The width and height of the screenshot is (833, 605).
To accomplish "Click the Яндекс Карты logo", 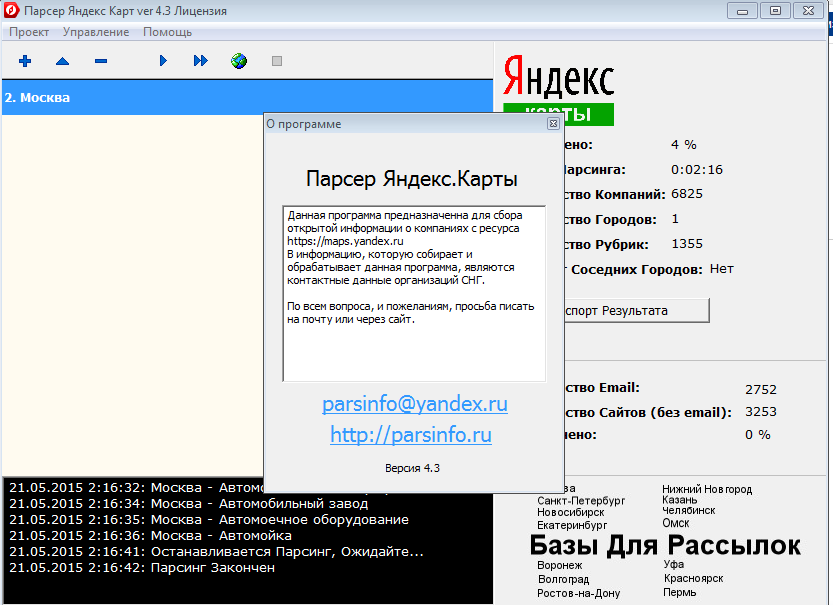I will [x=557, y=81].
